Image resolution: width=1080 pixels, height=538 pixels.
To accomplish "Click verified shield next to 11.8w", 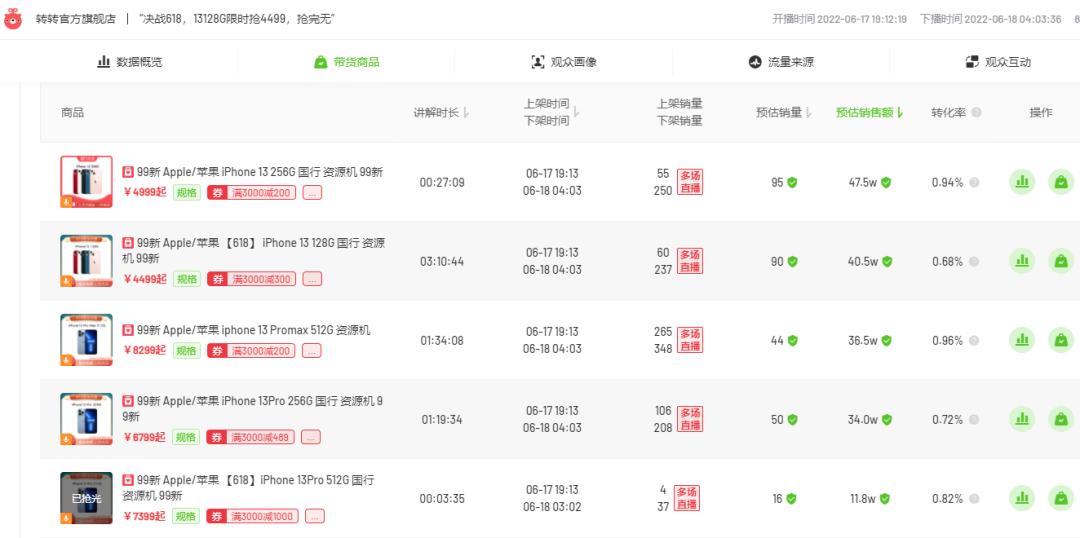I will tap(885, 499).
